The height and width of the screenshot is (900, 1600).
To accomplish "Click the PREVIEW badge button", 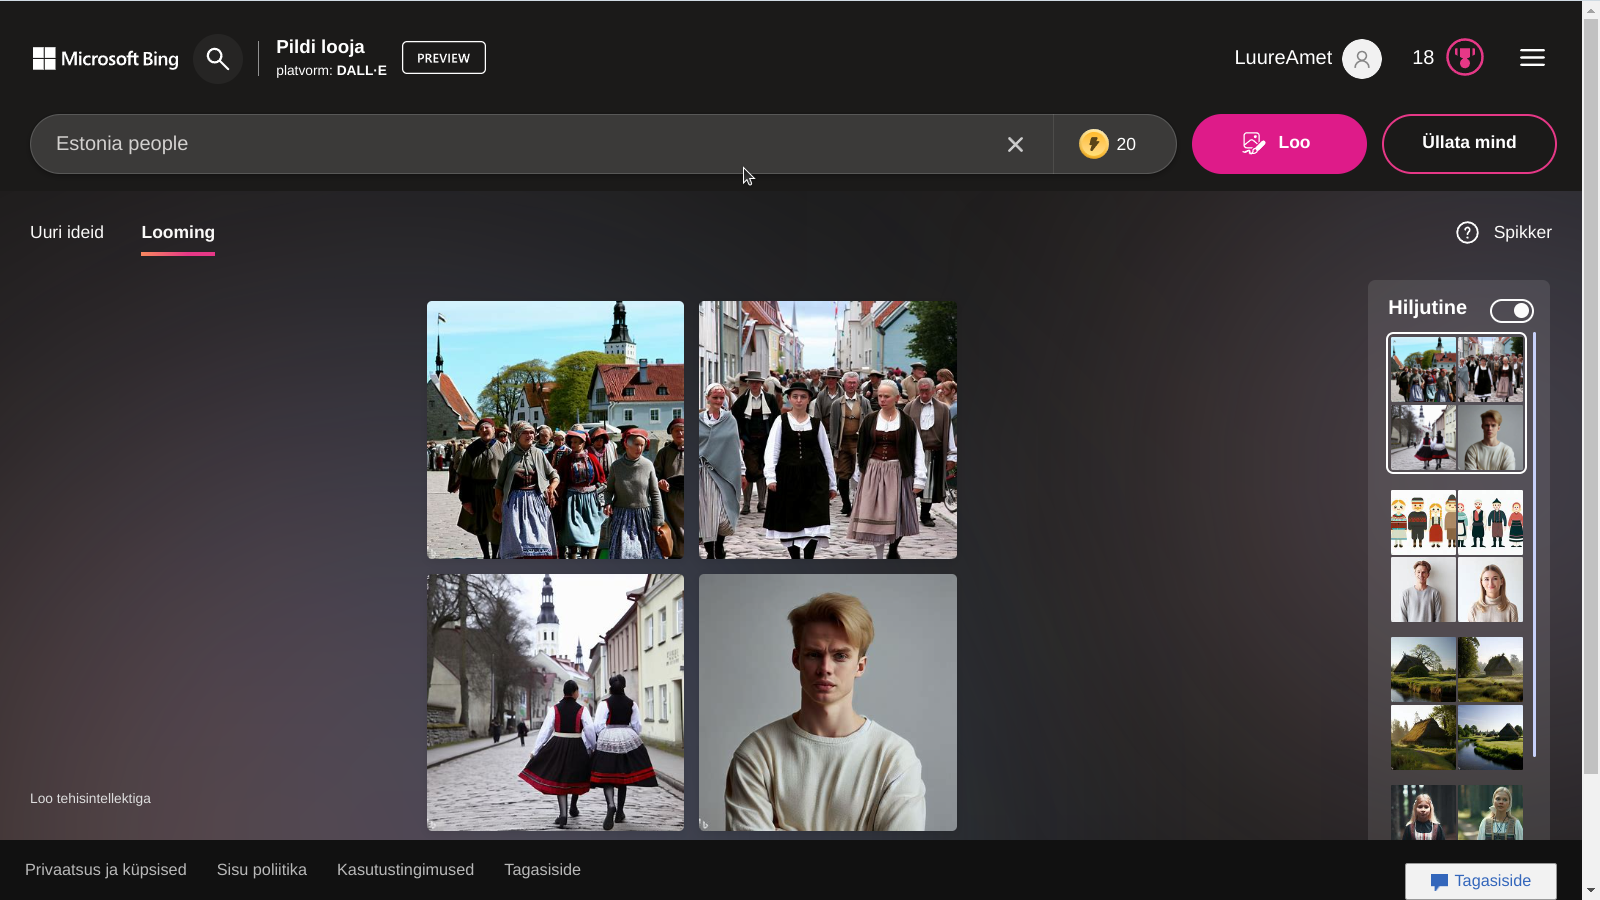I will (x=443, y=58).
